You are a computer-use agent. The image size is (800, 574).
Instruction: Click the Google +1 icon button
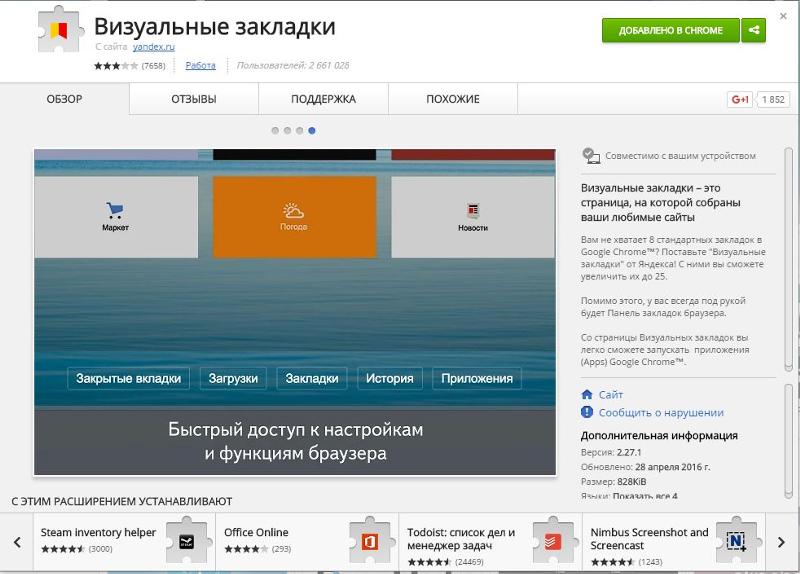tap(740, 99)
